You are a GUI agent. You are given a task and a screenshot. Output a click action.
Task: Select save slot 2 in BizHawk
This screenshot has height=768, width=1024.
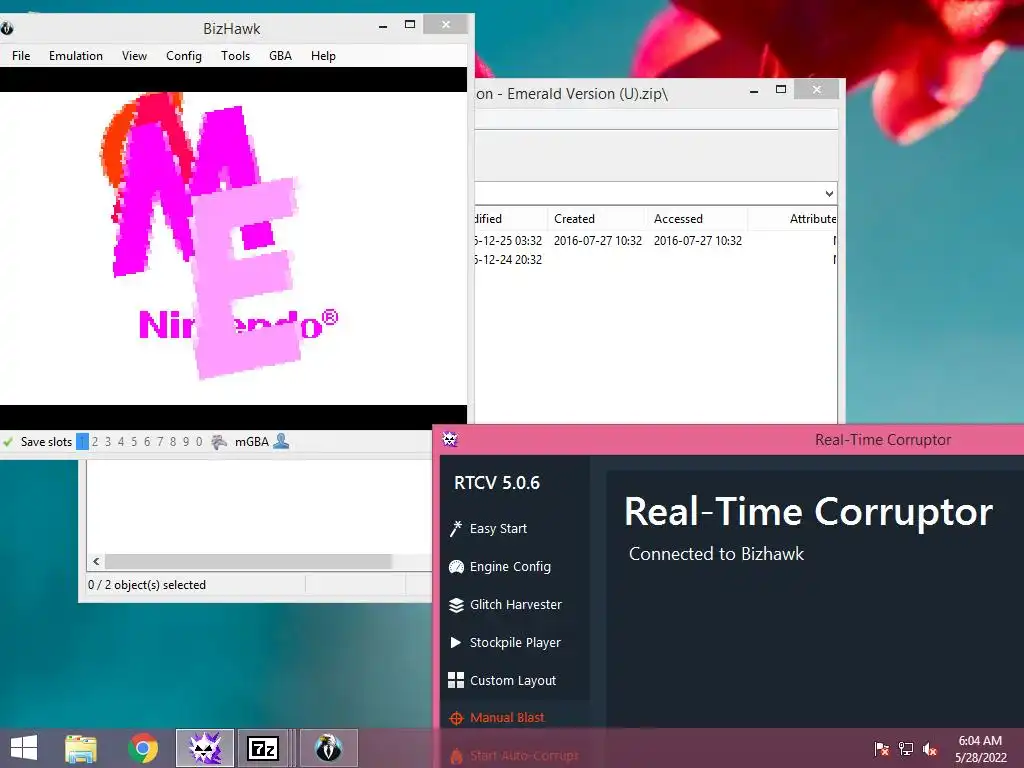(x=95, y=441)
